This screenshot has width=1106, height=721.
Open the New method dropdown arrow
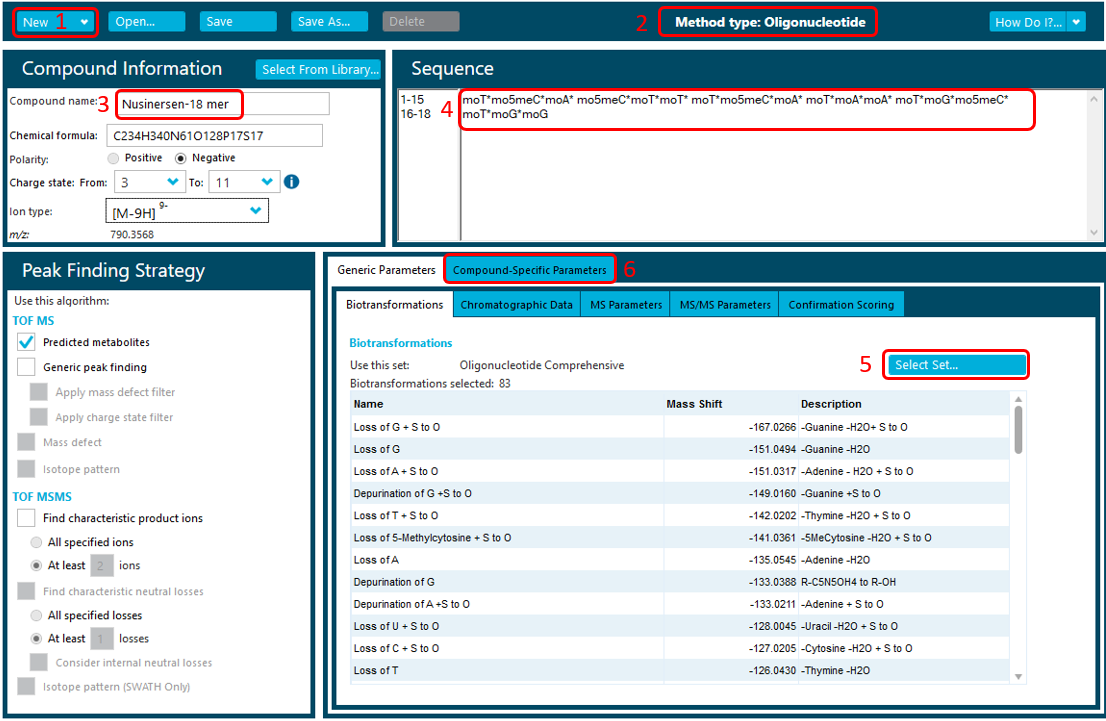[84, 22]
